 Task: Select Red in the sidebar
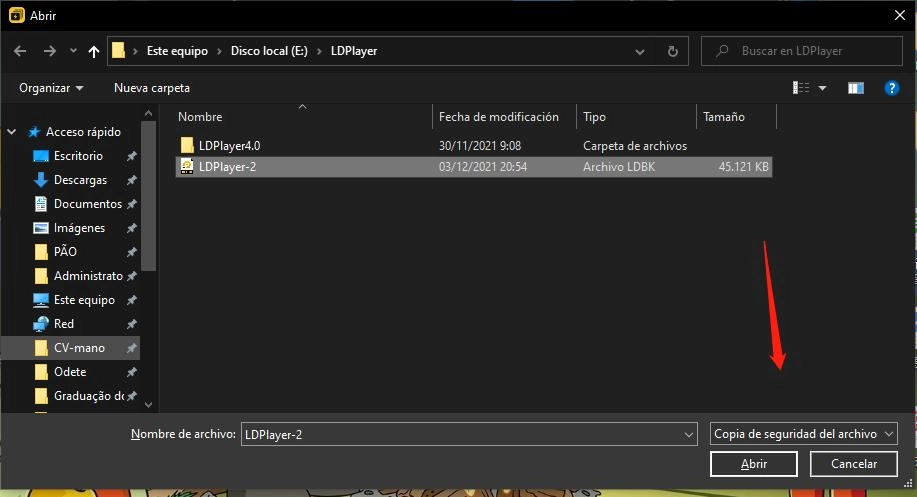click(64, 324)
